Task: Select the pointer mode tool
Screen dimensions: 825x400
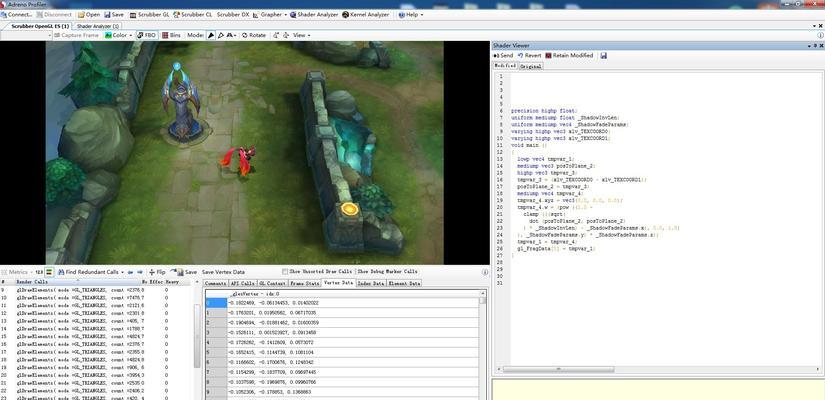Action: tap(211, 35)
